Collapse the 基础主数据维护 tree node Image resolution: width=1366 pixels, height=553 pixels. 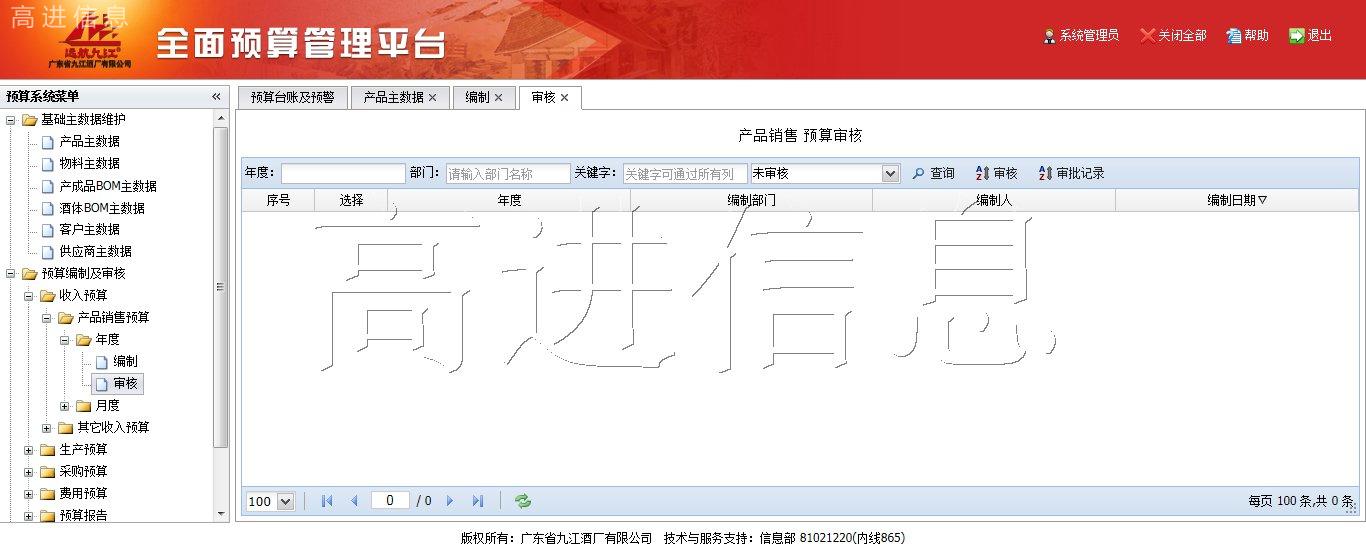click(11, 120)
